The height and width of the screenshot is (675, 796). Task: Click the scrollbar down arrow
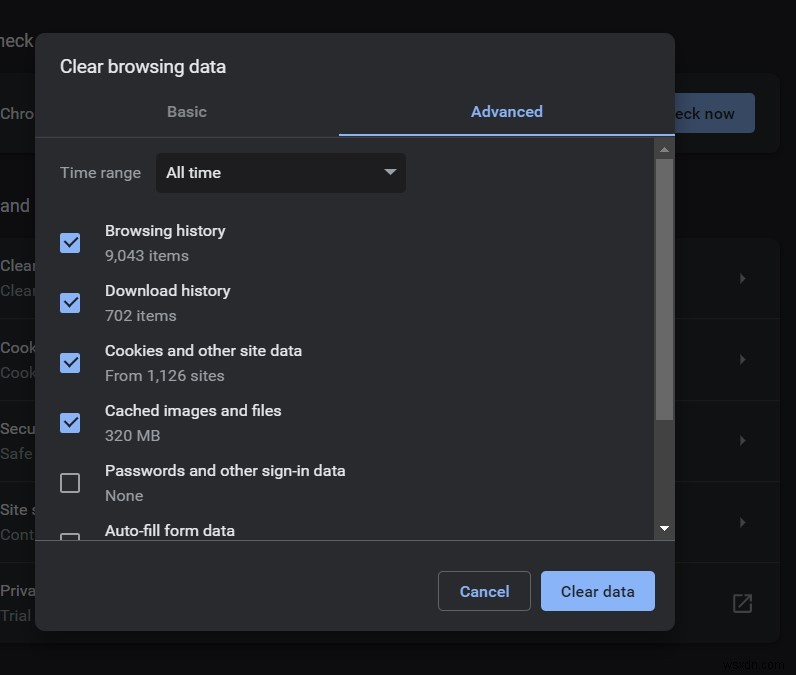point(664,528)
